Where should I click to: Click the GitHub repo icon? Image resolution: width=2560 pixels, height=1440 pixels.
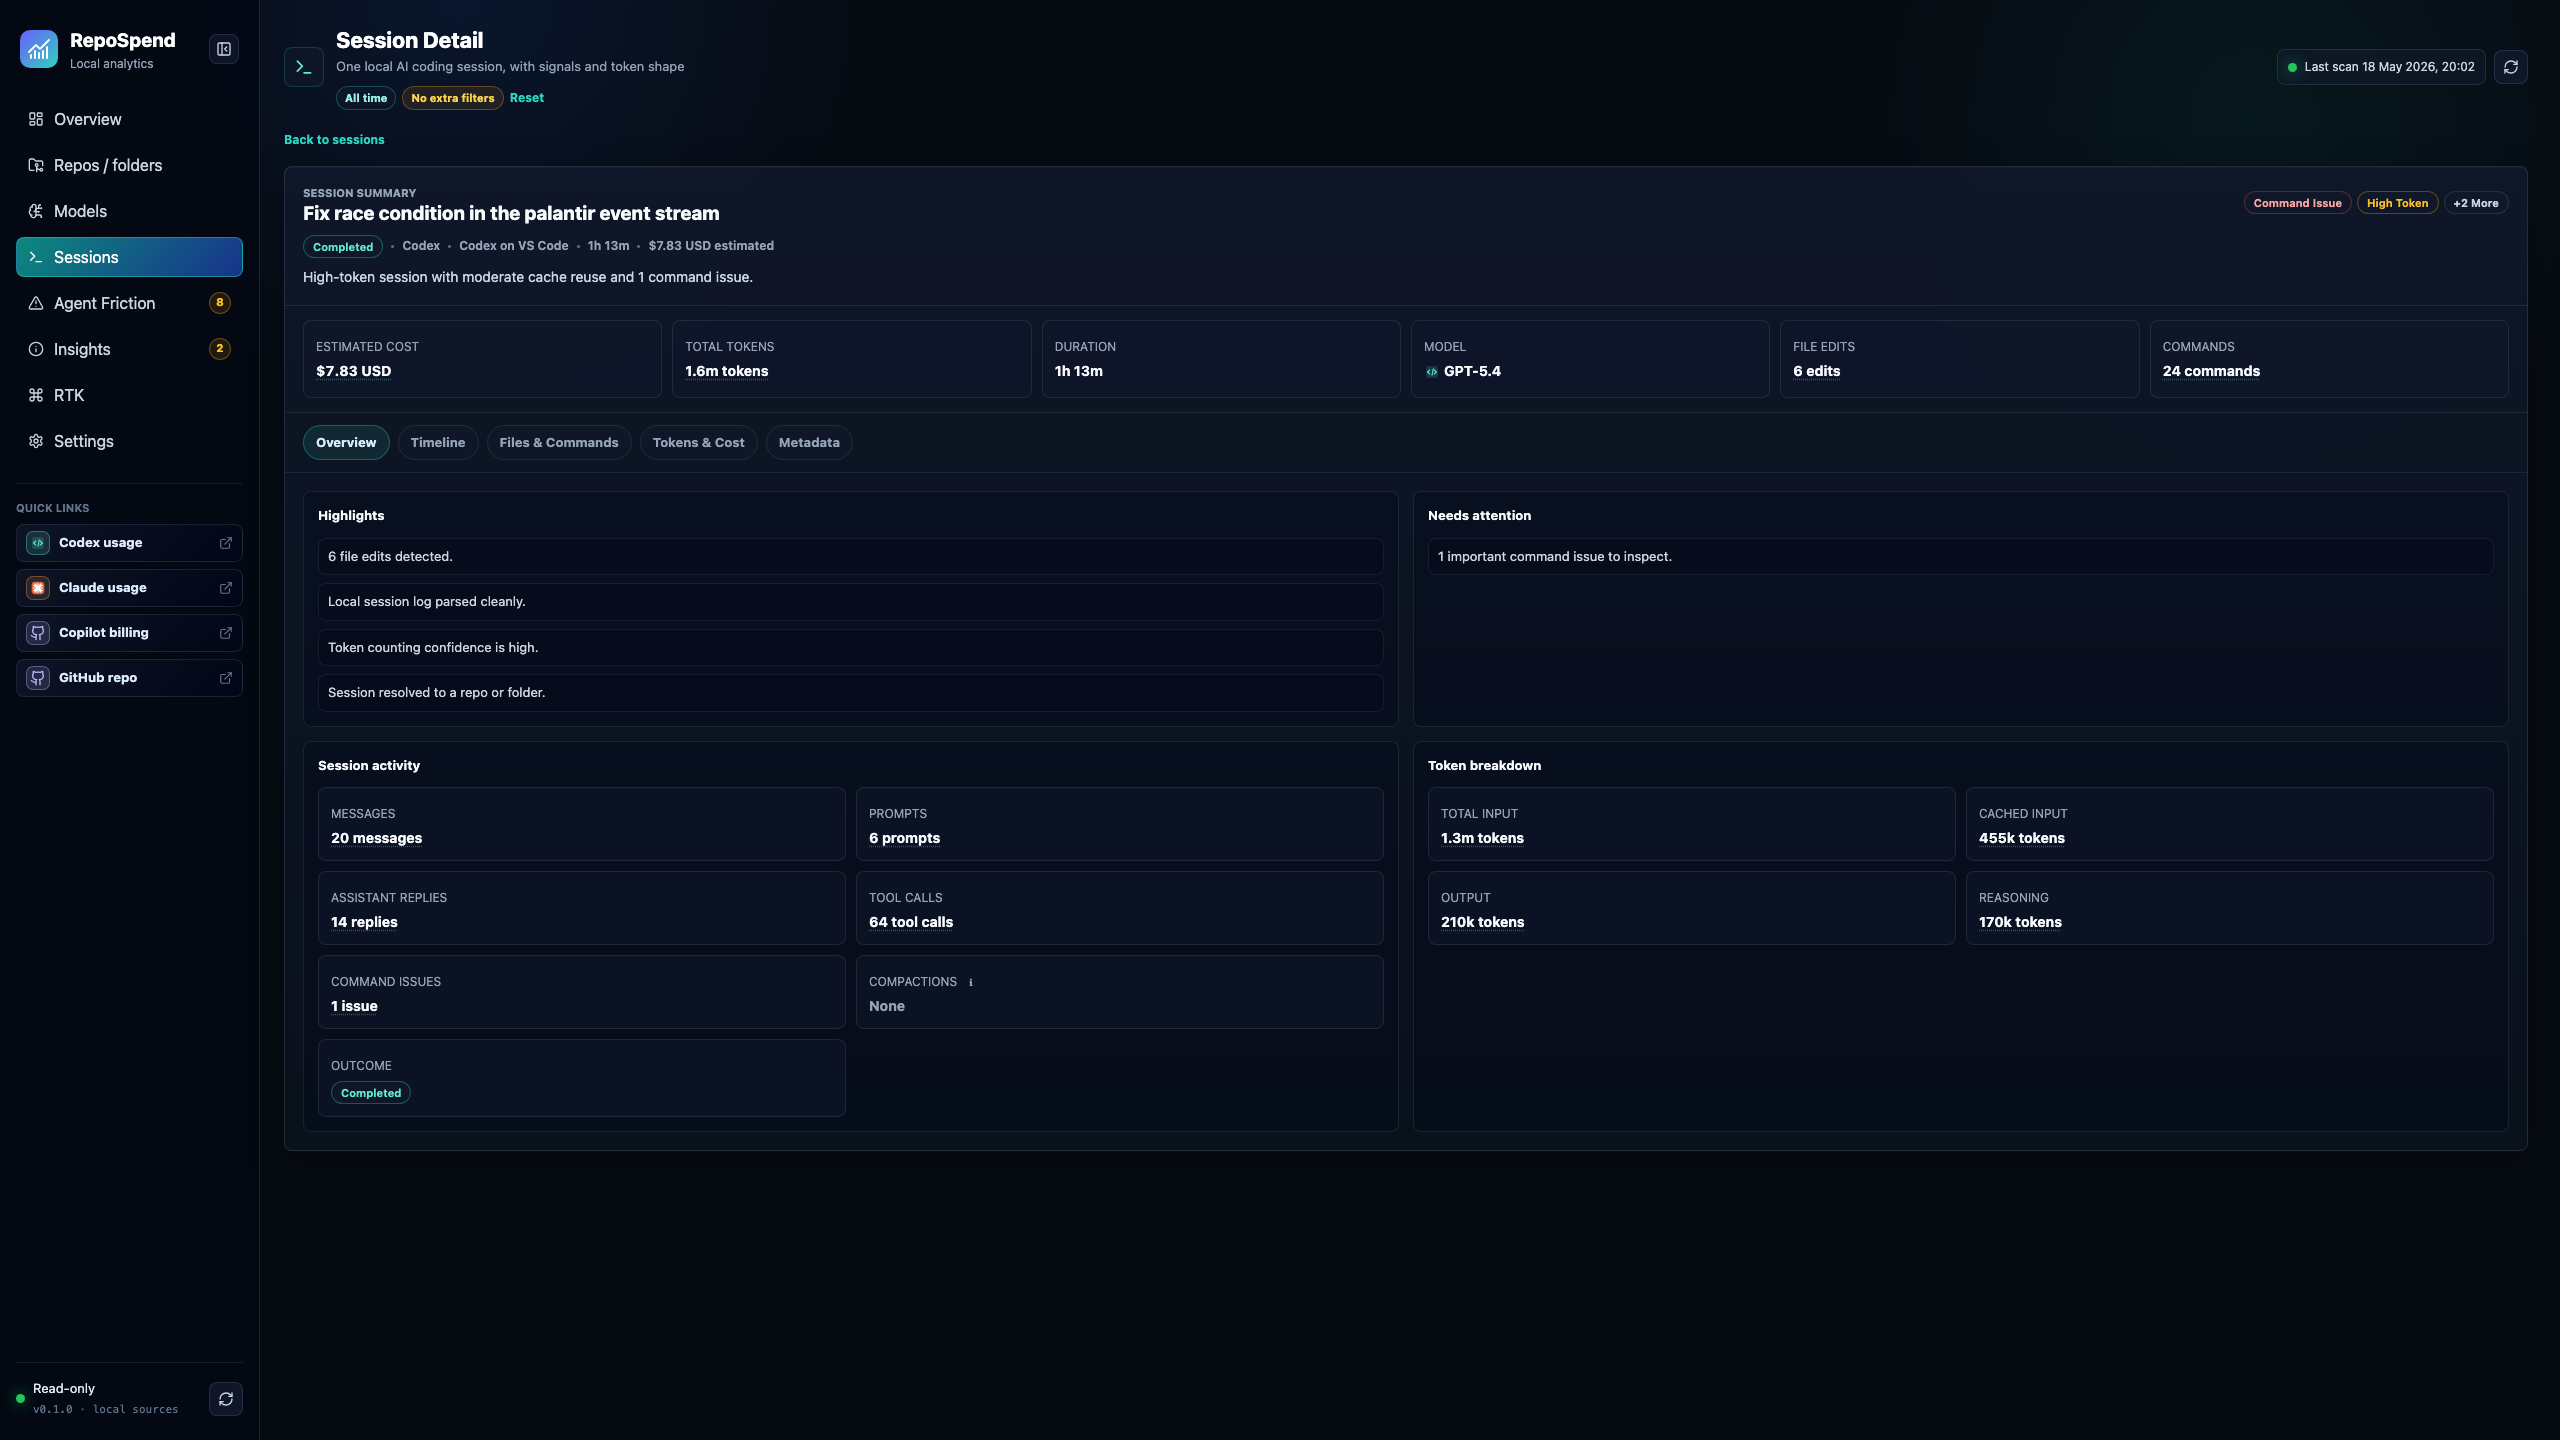38,678
